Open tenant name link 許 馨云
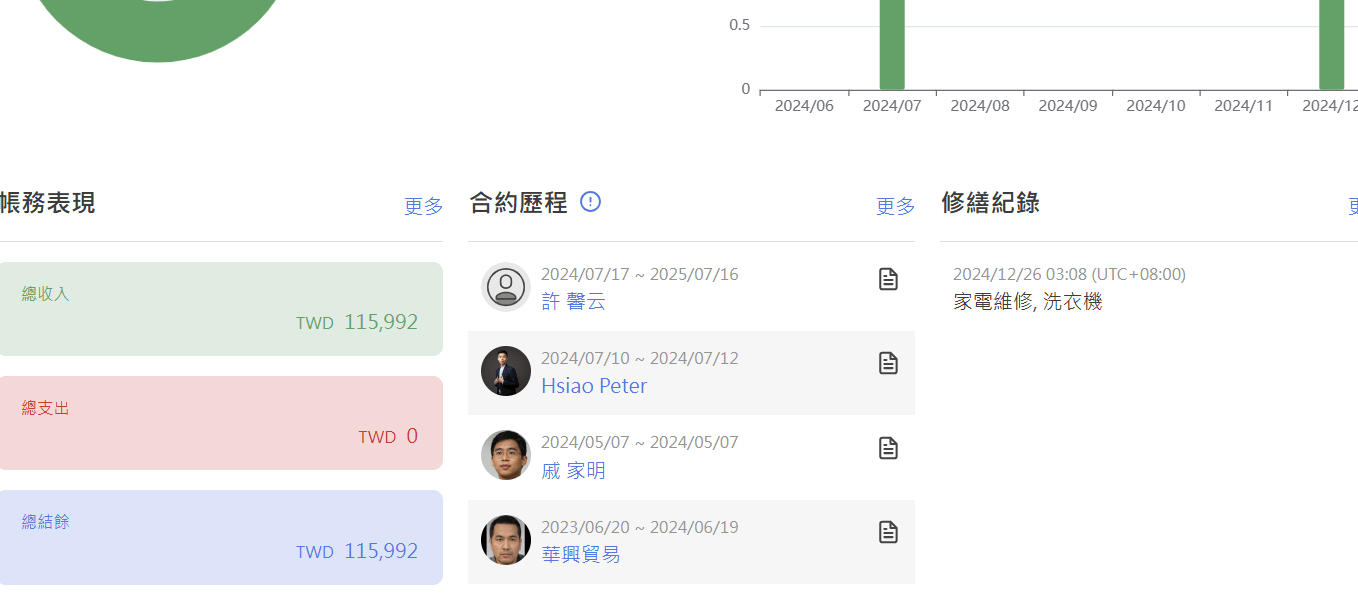The height and width of the screenshot is (601, 1358). click(573, 302)
